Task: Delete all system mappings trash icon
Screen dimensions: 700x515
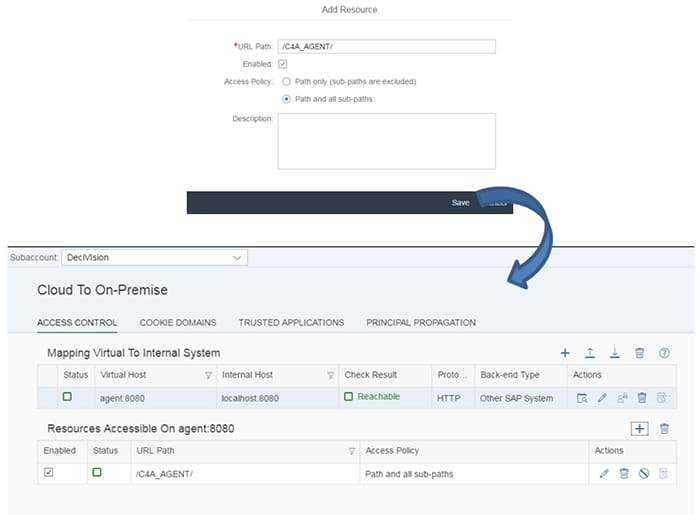Action: [639, 353]
